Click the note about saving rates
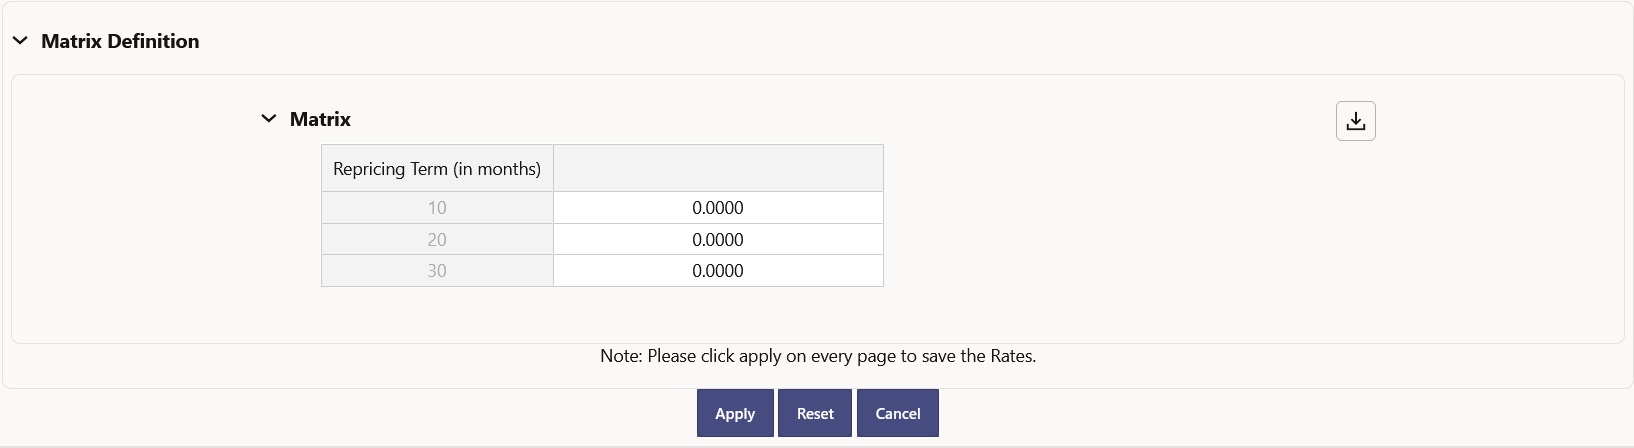The image size is (1634, 448). pyautogui.click(x=817, y=356)
